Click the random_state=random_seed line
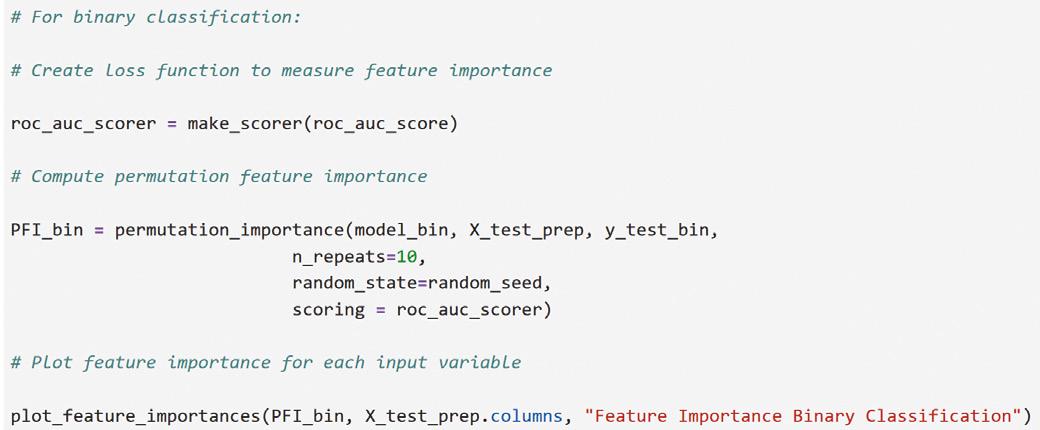This screenshot has width=1040, height=430. click(x=422, y=283)
